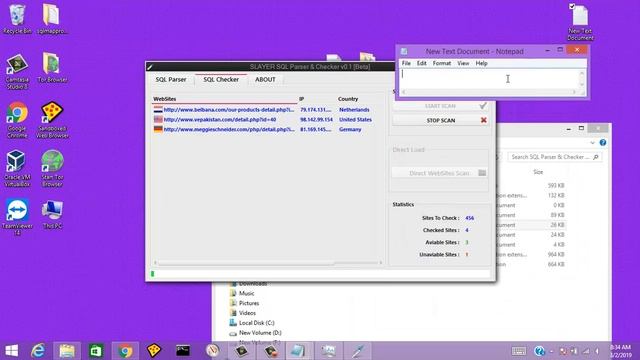Open This PC desktop icon

click(x=52, y=214)
